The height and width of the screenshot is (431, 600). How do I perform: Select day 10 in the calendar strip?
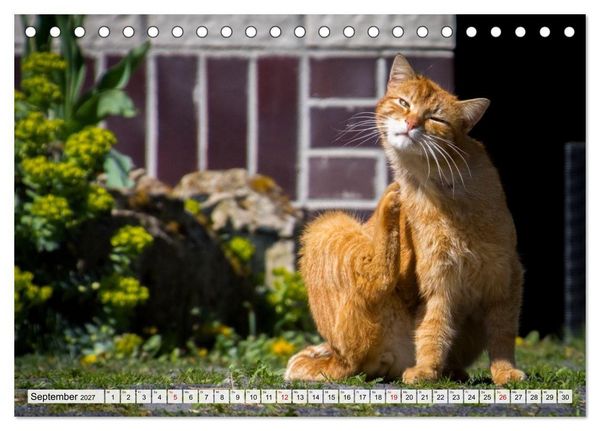(253, 397)
